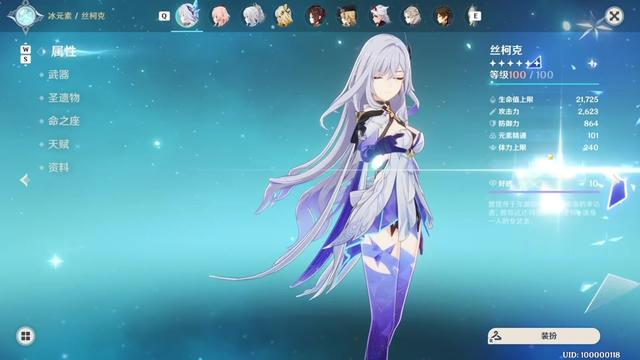Select the third grey-haired character portrait

411,16
